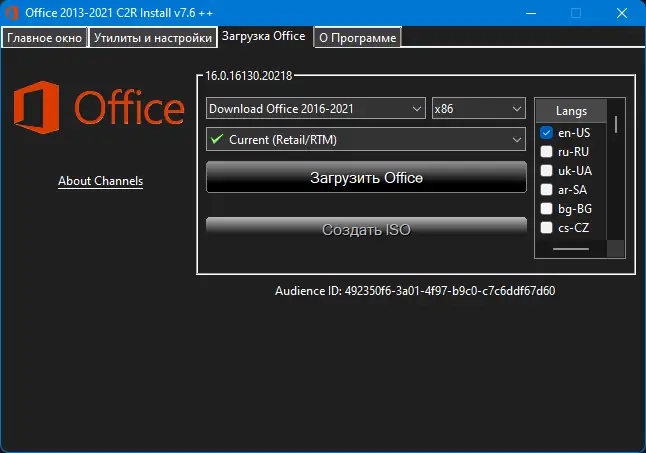Click the Создать ISO button
Screen dimensions: 646x453
coord(366,227)
